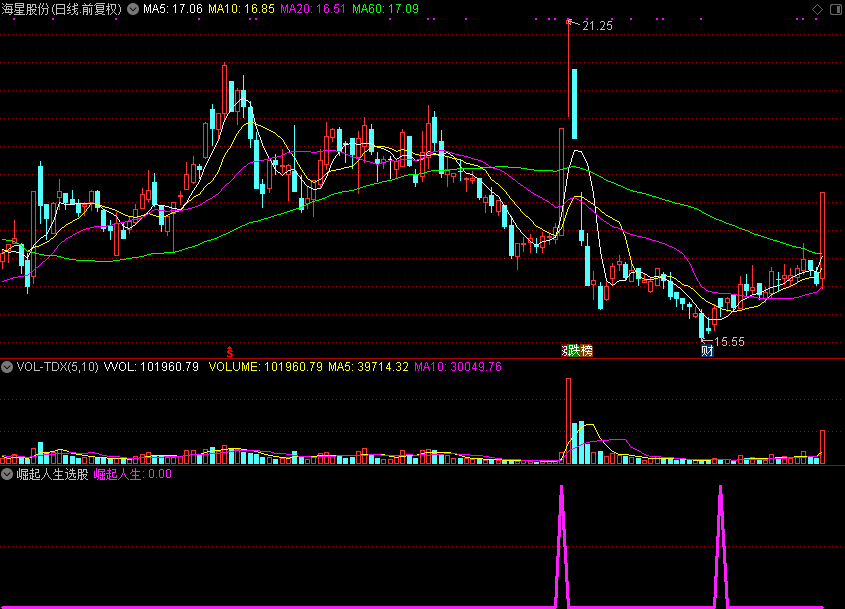Open the 跌榜 event marker

(577, 350)
